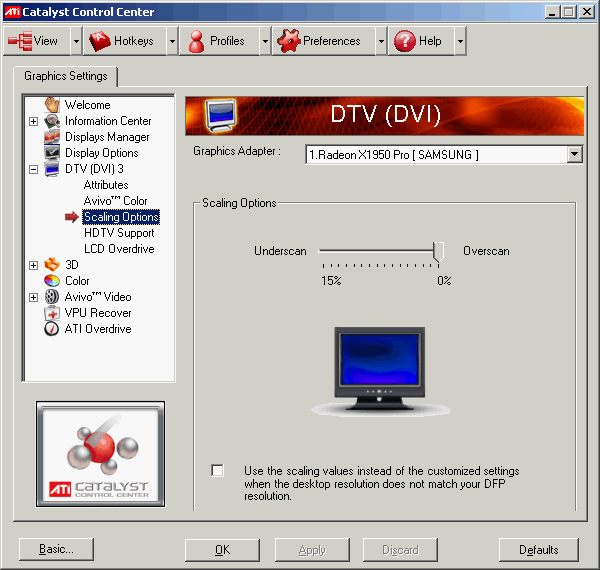
Task: Click the Information Center icon in tree
Action: point(52,121)
